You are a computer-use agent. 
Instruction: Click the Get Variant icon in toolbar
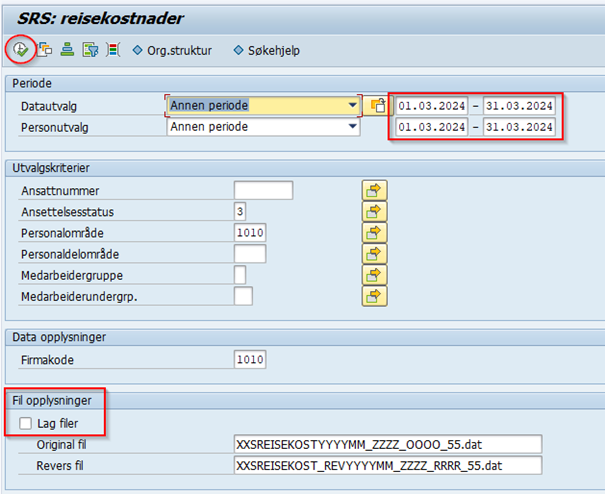click(45, 50)
